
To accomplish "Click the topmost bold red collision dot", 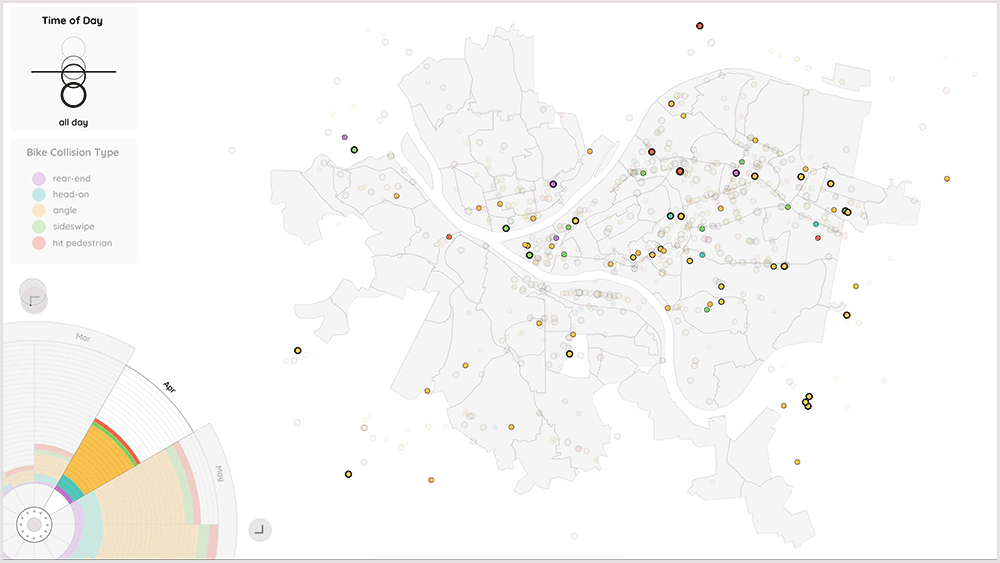I will 700,26.
